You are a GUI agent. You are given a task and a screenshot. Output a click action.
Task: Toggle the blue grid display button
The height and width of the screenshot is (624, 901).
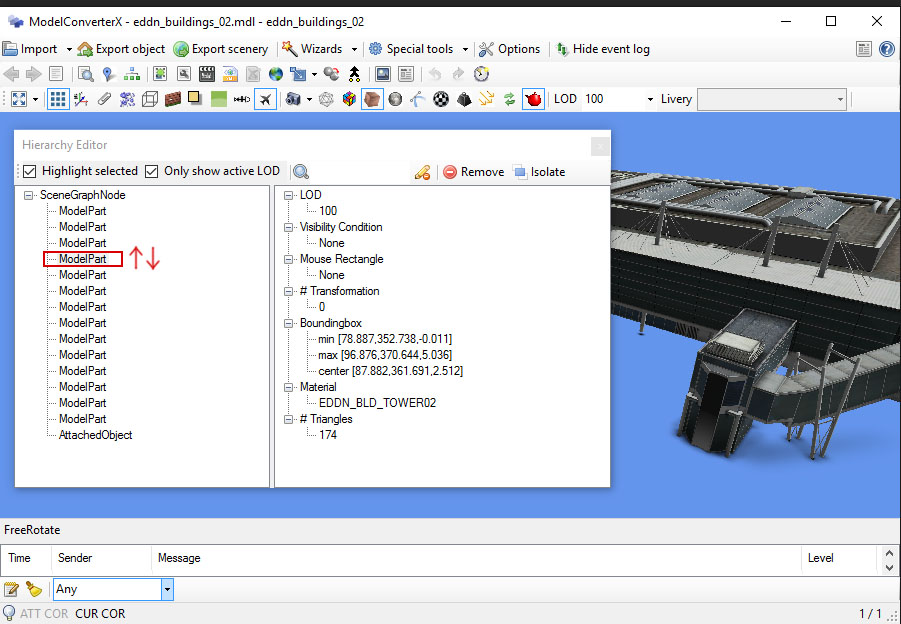tap(57, 99)
